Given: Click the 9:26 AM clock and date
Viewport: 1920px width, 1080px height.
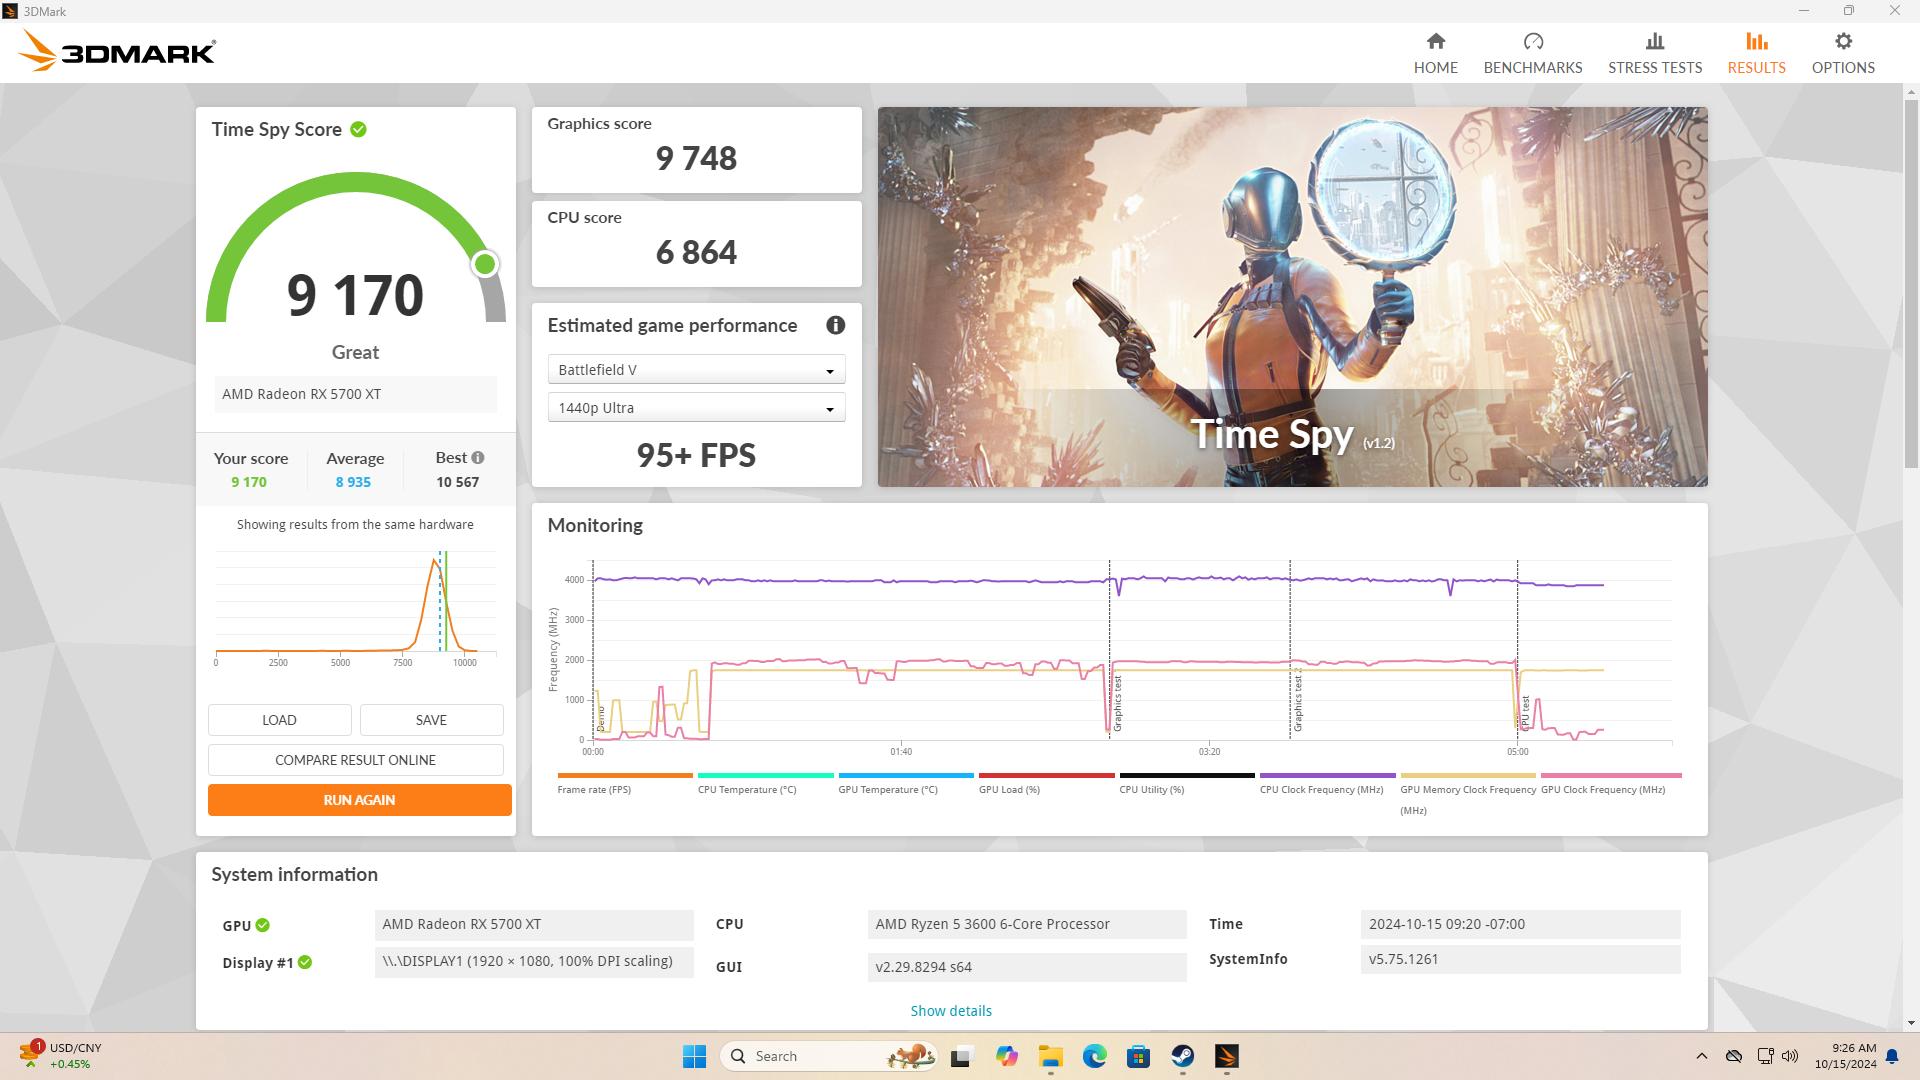Looking at the screenshot, I should [1846, 1056].
